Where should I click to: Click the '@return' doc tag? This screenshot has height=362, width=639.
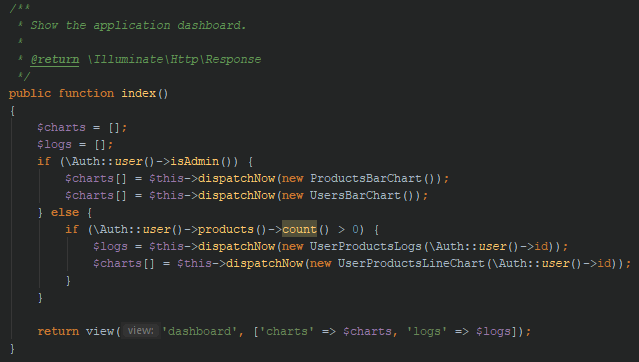[x=55, y=60]
